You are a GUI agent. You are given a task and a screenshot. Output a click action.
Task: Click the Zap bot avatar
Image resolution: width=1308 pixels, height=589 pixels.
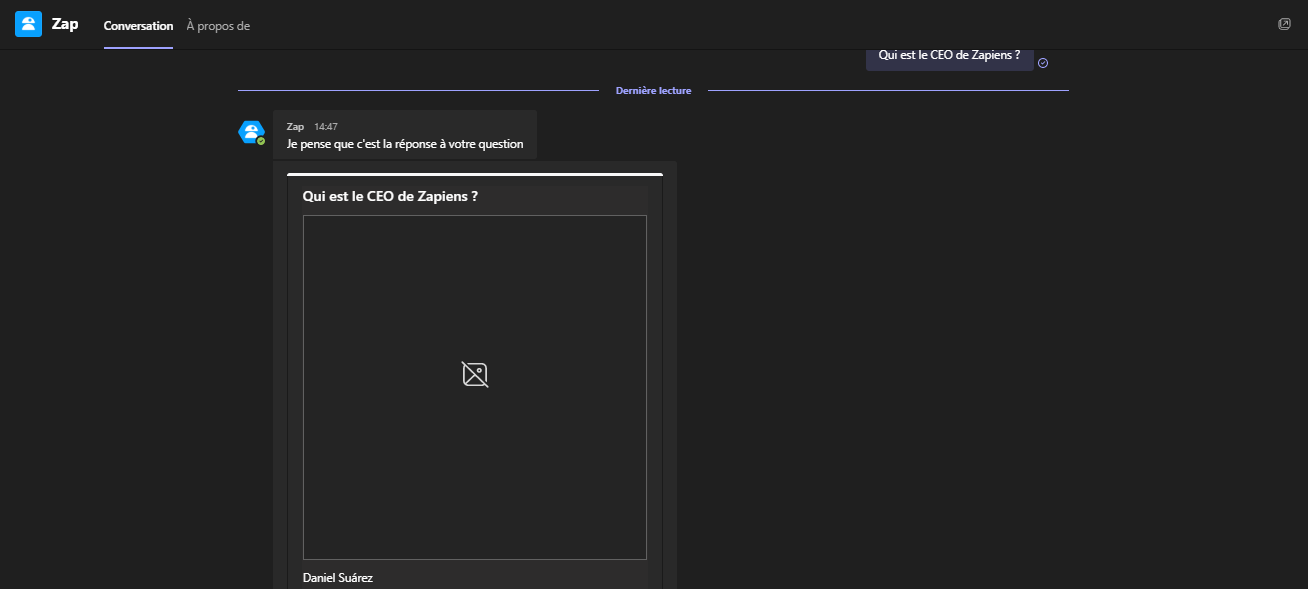coord(251,132)
